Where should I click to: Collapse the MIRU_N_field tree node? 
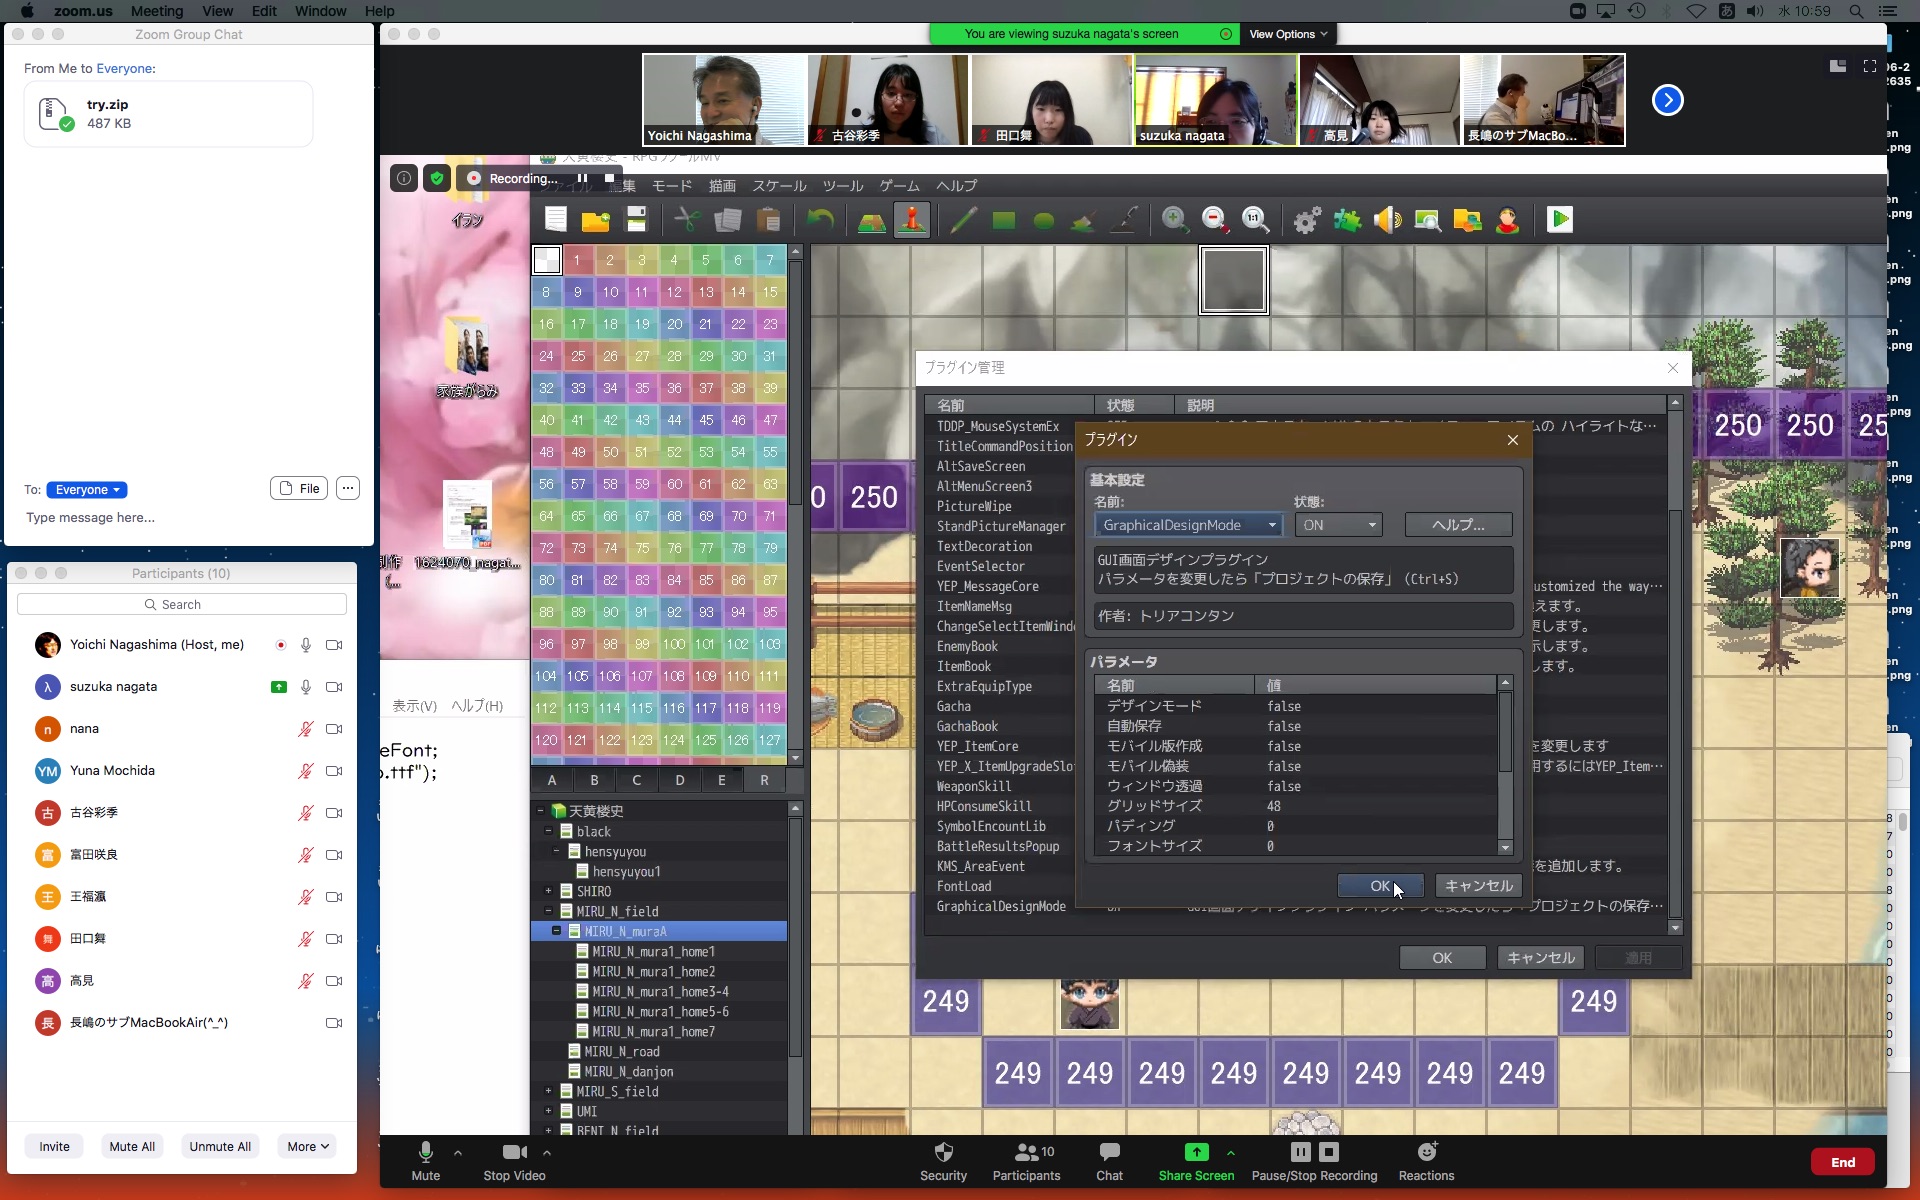[x=548, y=911]
